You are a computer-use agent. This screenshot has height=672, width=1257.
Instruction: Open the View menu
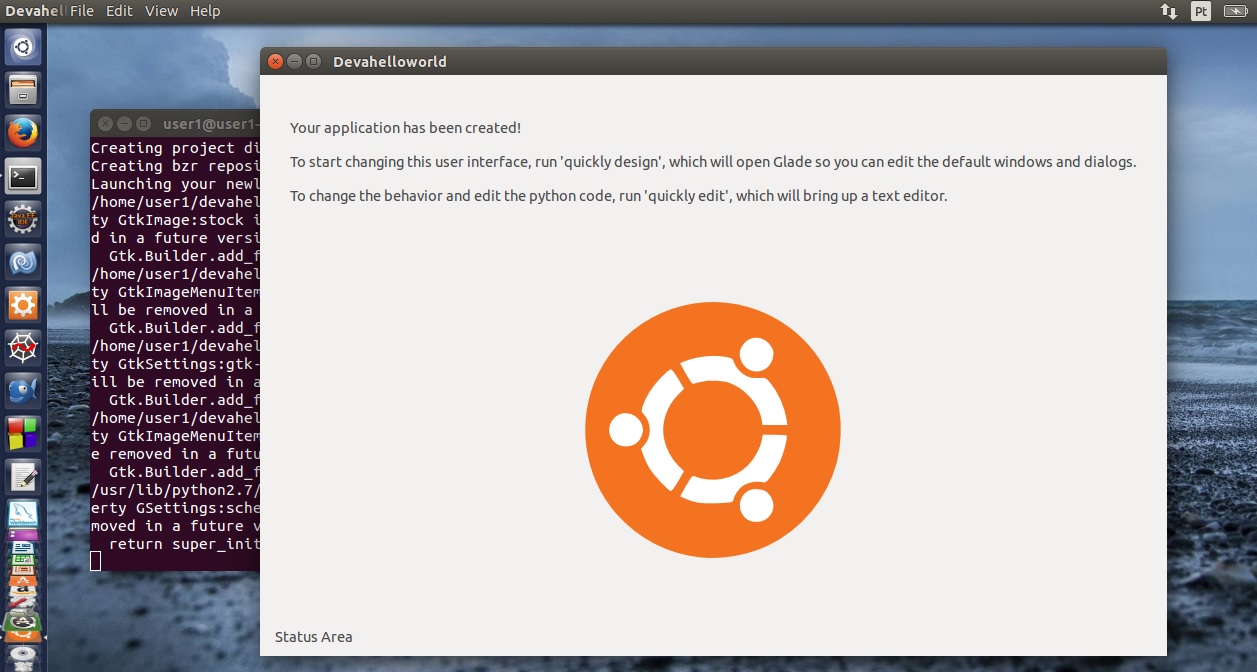(161, 11)
